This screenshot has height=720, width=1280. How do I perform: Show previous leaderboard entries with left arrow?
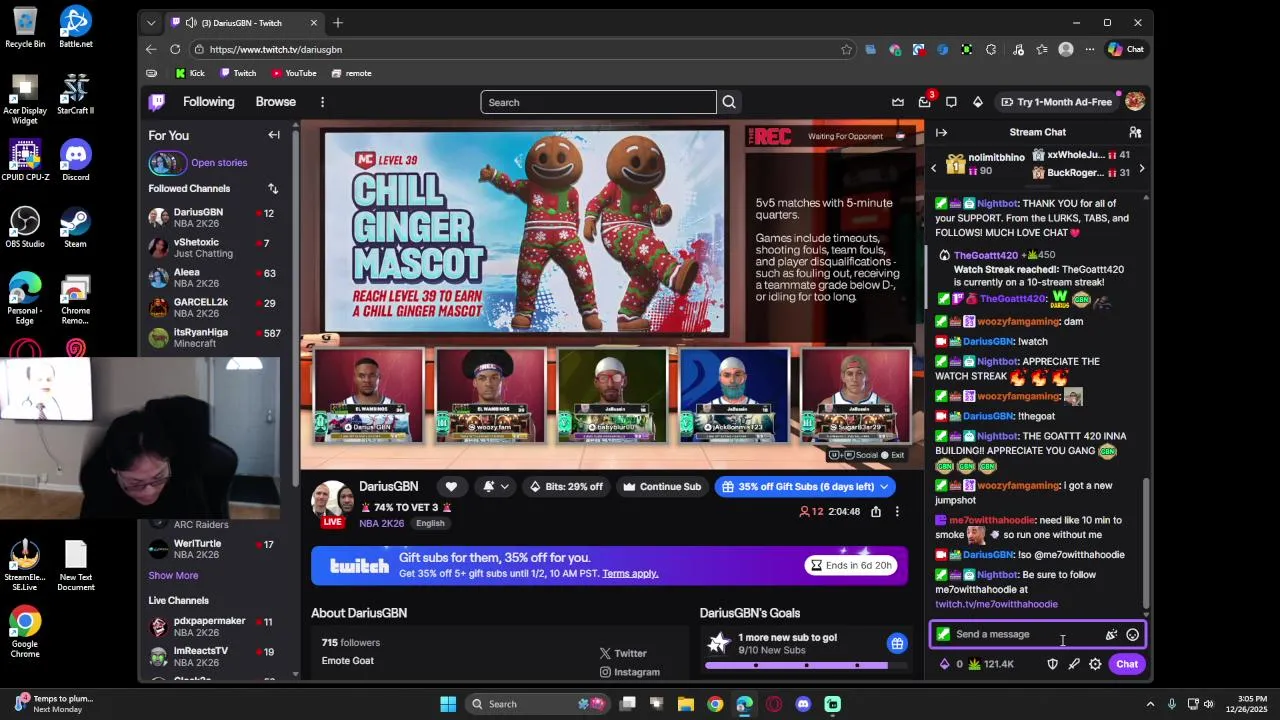[934, 168]
